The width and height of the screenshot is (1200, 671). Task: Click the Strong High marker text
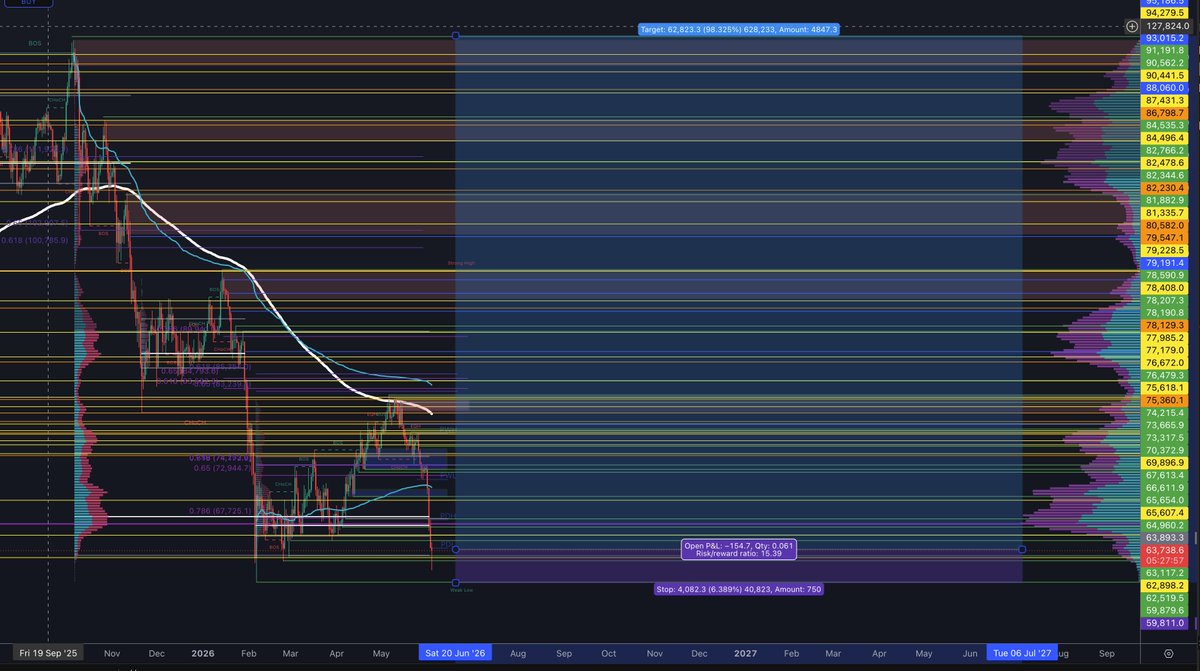tap(461, 263)
